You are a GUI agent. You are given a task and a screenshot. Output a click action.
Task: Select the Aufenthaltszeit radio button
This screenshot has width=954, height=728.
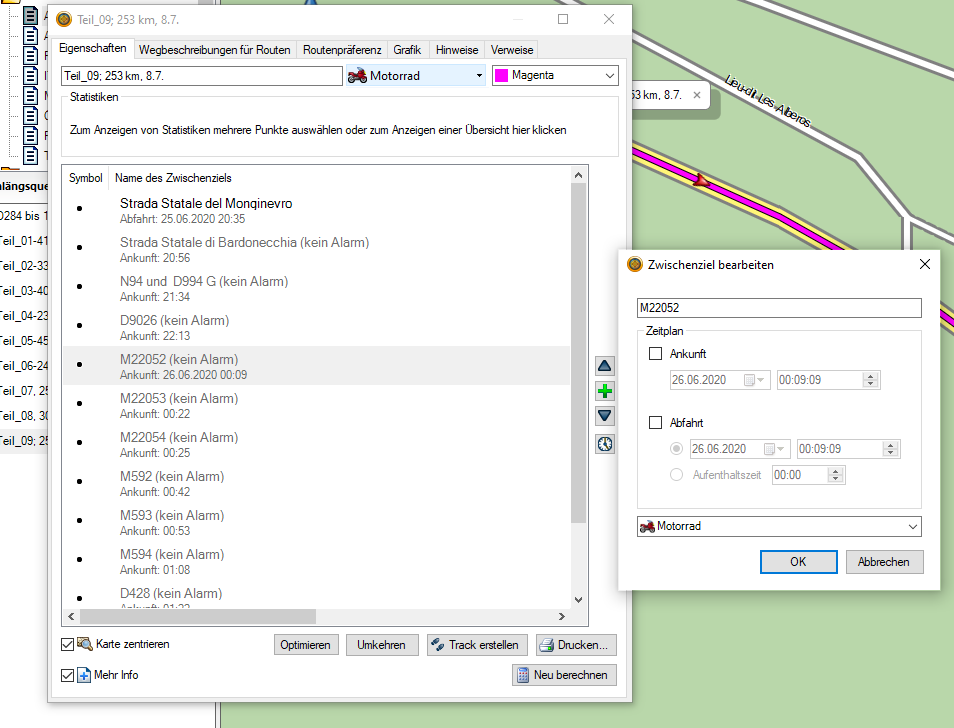[677, 475]
